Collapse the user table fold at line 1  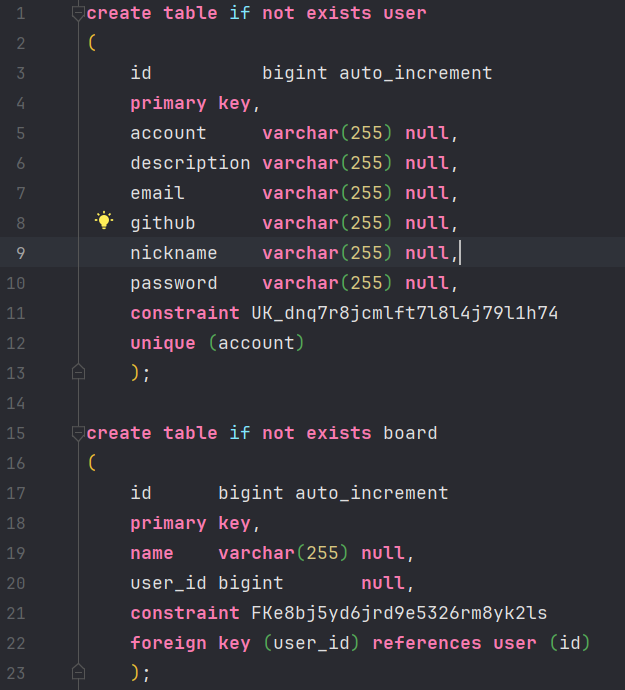(78, 14)
